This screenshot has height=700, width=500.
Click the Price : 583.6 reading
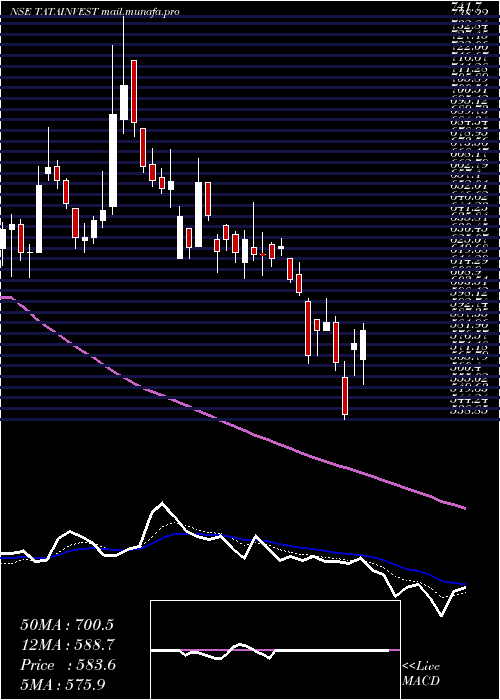click(68, 665)
